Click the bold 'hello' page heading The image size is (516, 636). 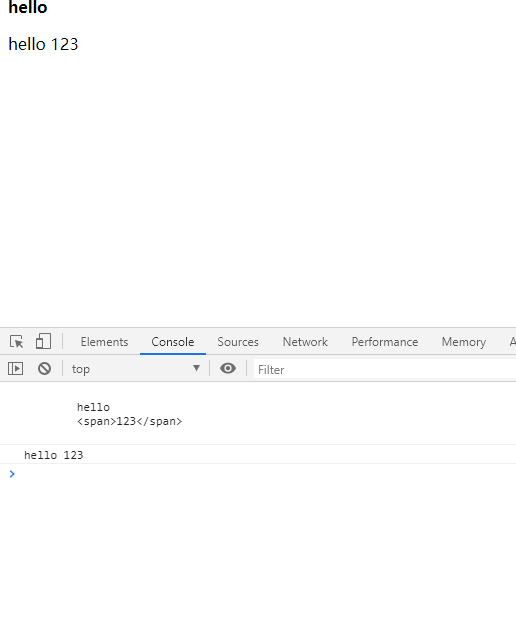point(28,7)
